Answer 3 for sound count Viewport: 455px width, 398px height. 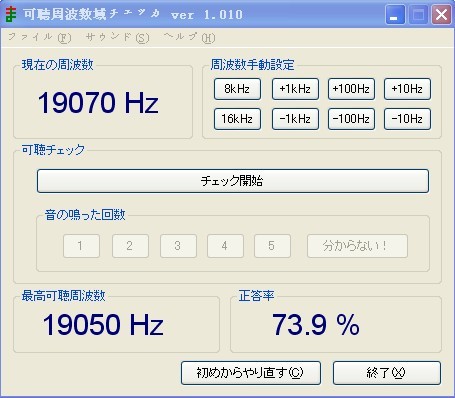click(178, 246)
